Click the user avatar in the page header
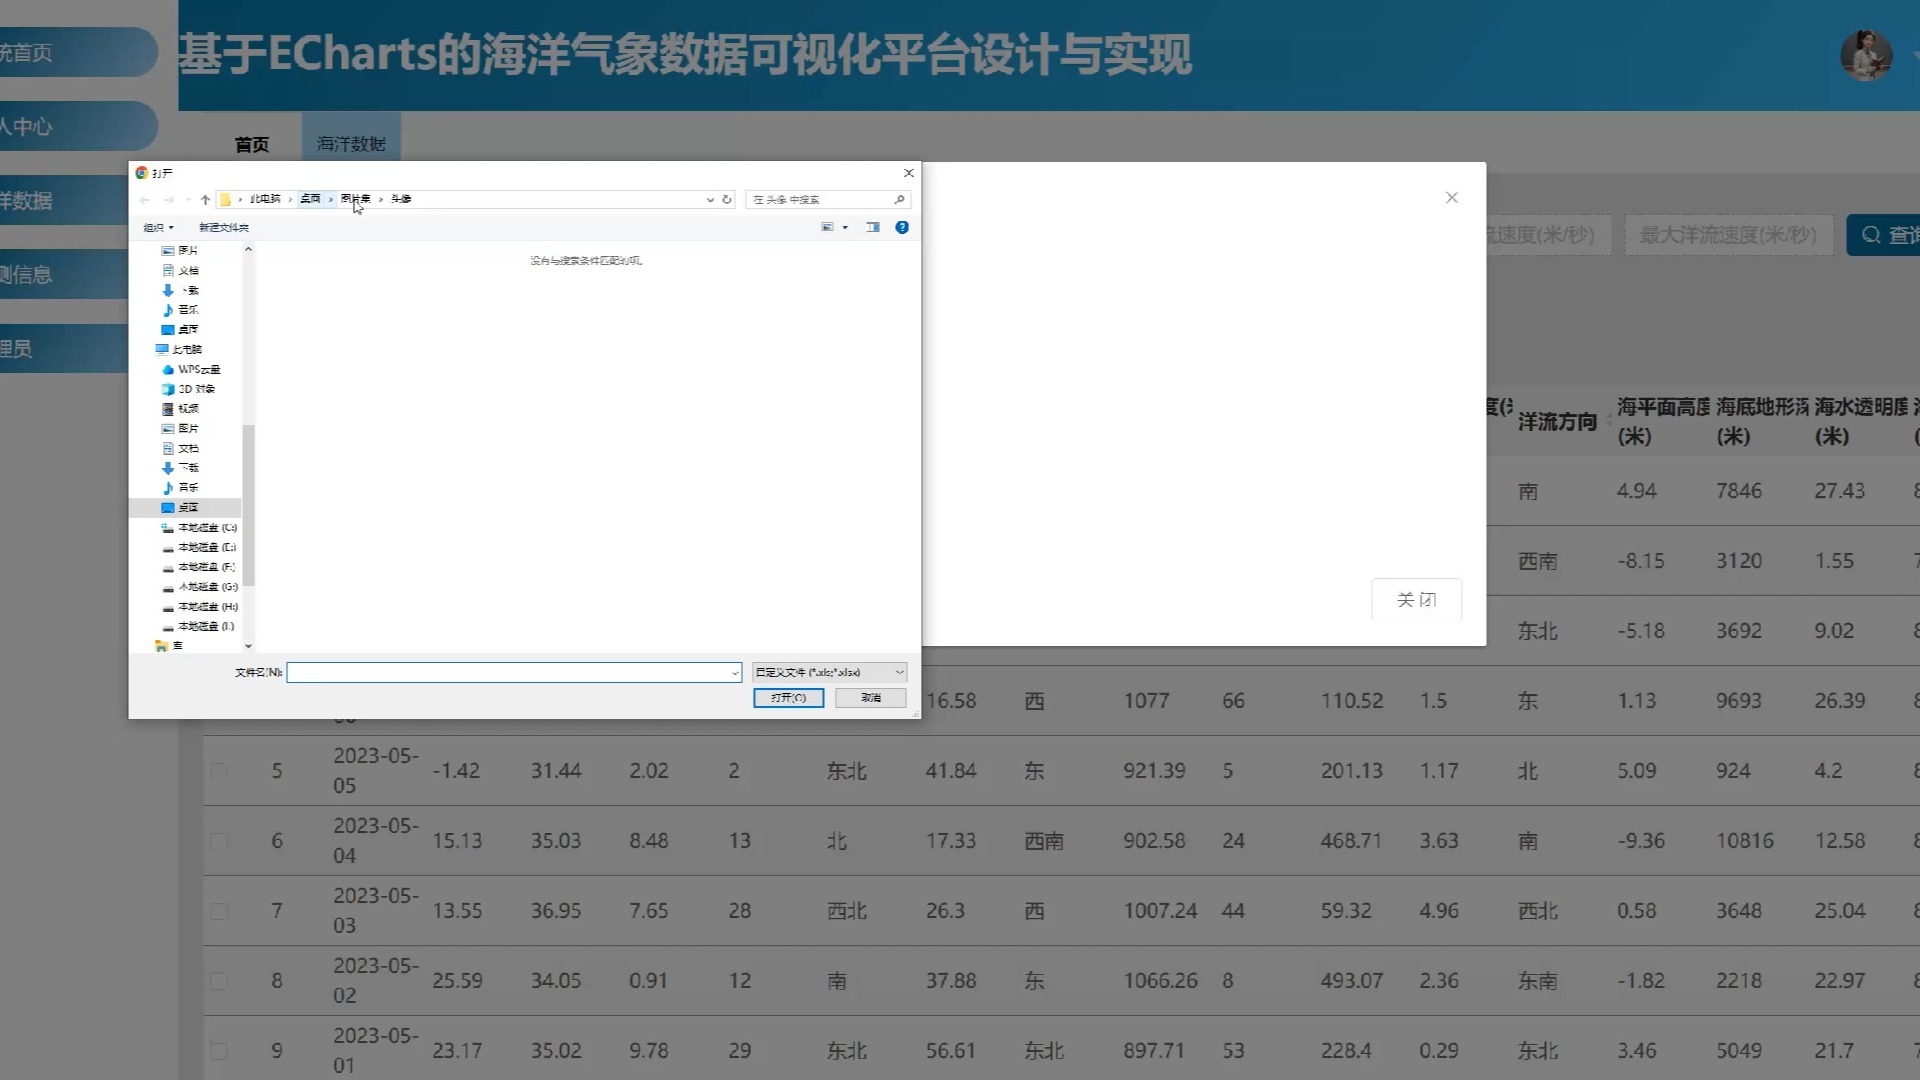The height and width of the screenshot is (1080, 1920). point(1866,55)
